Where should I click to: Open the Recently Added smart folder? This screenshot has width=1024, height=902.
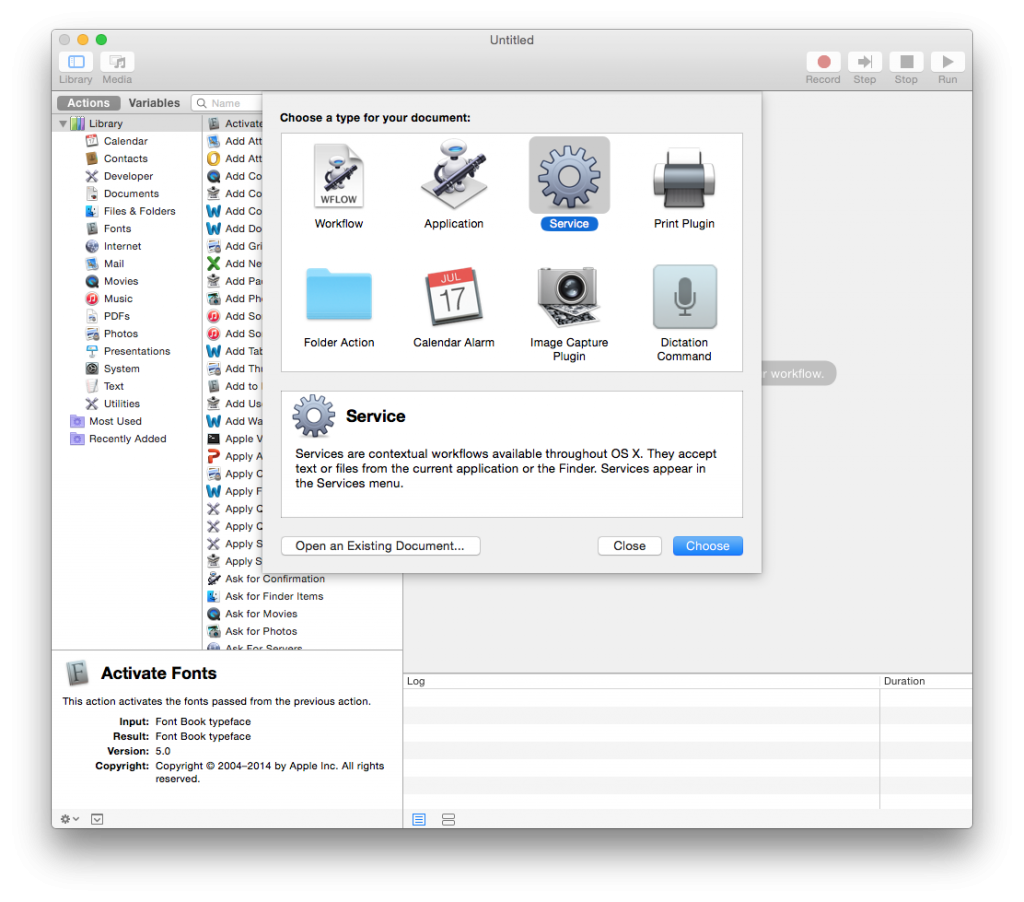127,440
